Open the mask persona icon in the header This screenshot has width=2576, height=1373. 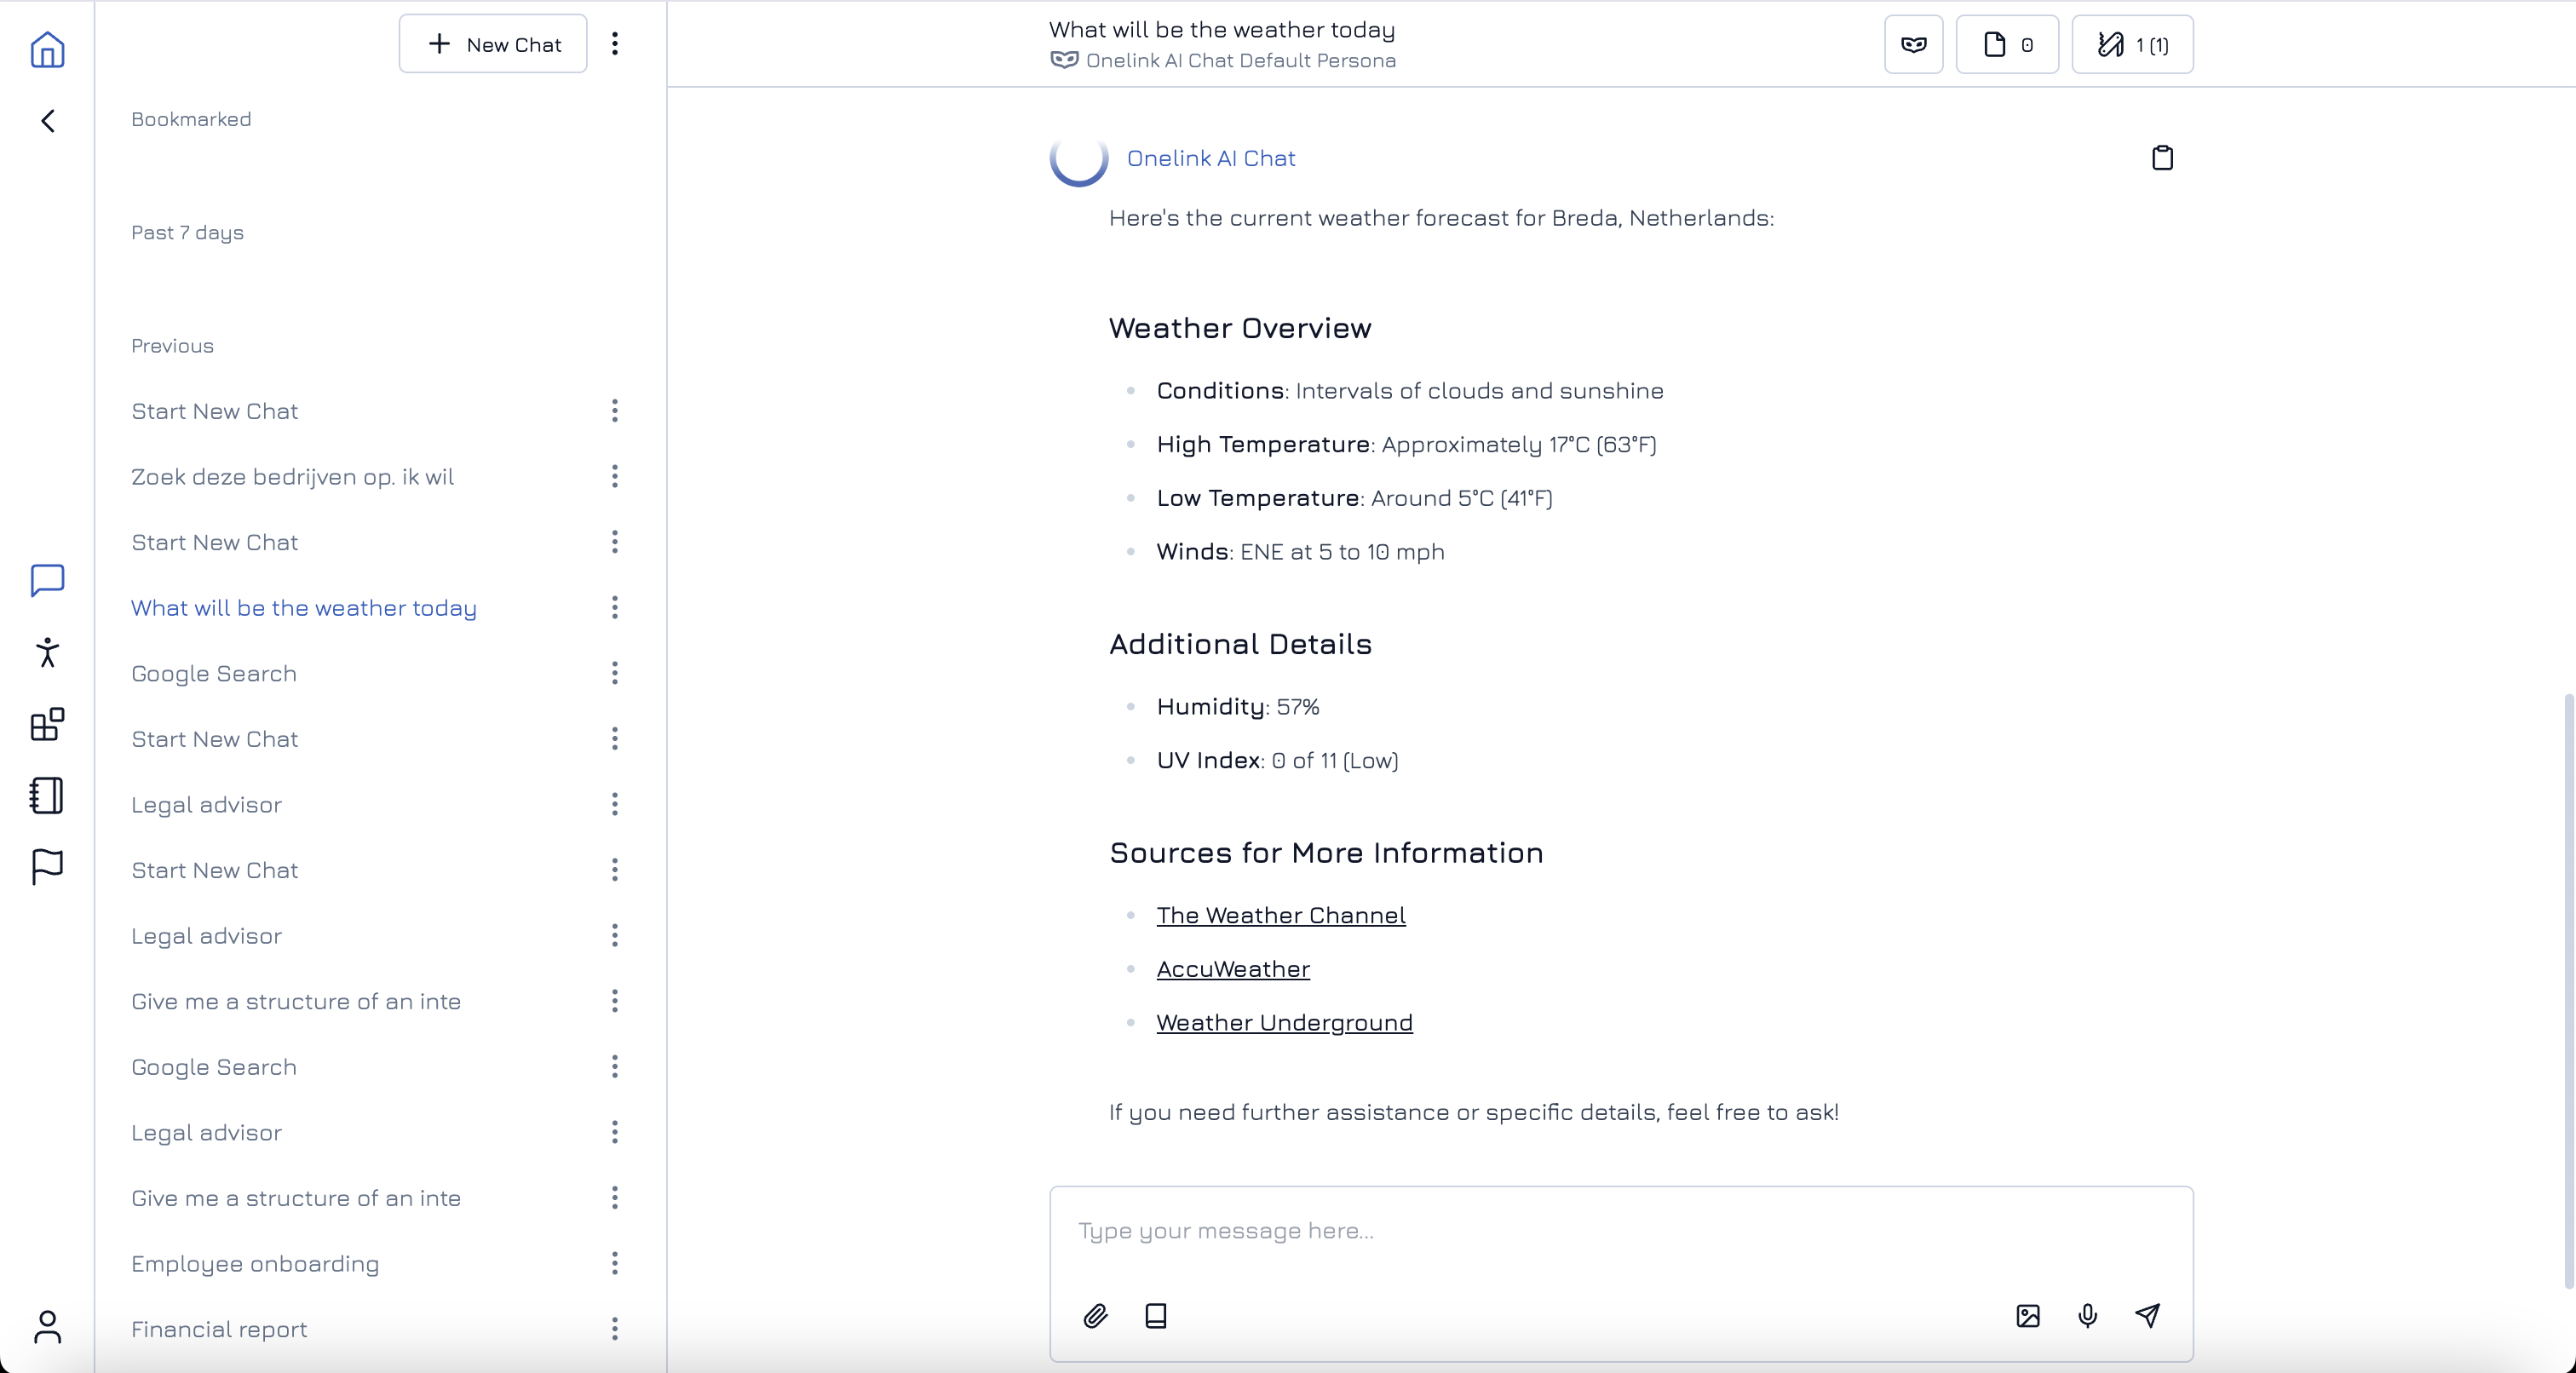tap(1912, 44)
